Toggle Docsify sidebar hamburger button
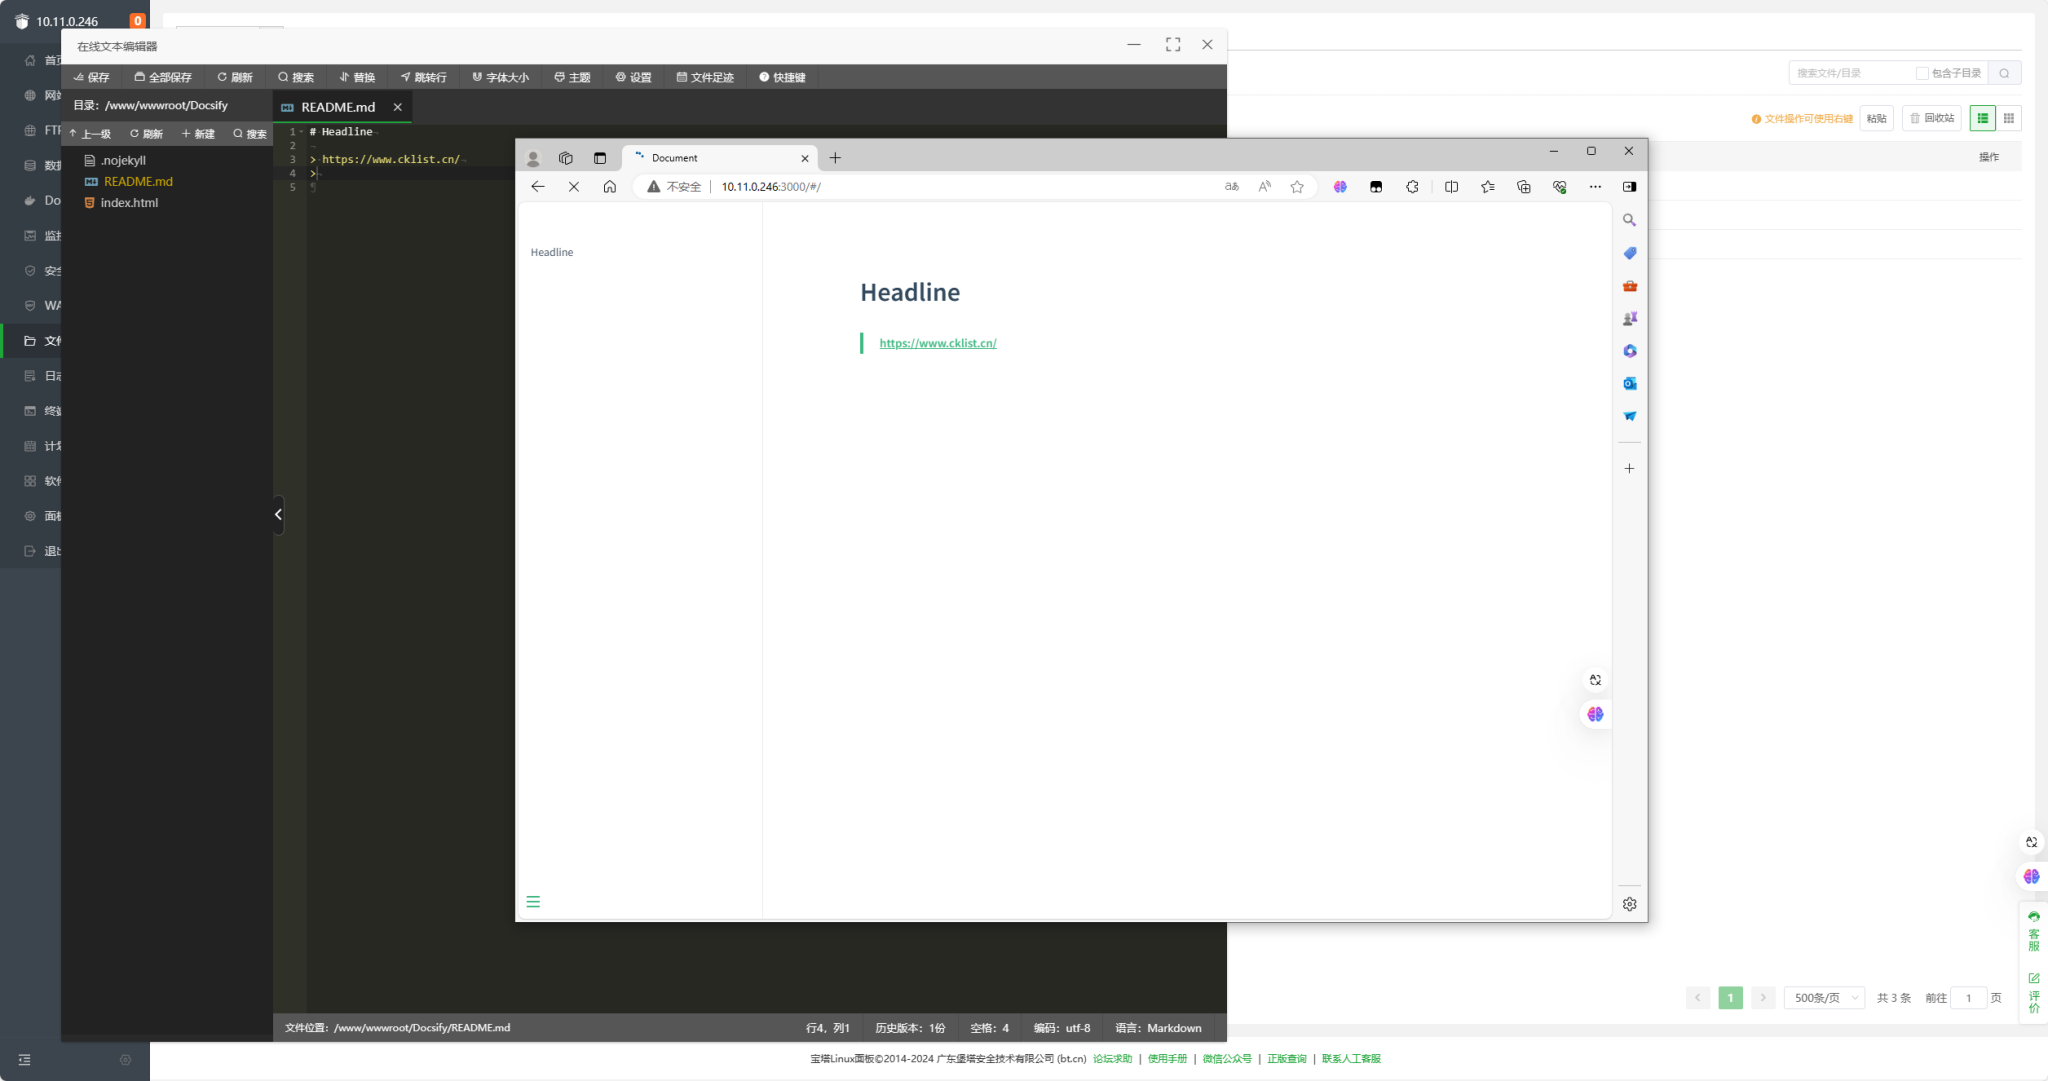The width and height of the screenshot is (2048, 1081). pyautogui.click(x=533, y=902)
